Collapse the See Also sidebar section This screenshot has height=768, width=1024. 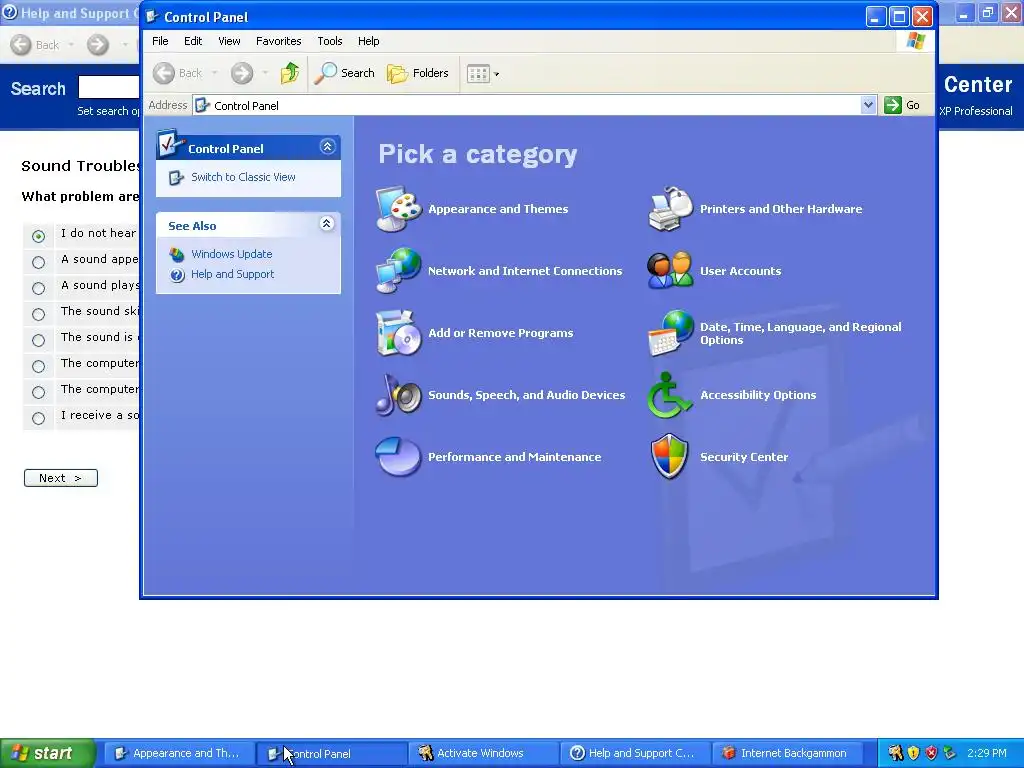click(x=327, y=224)
